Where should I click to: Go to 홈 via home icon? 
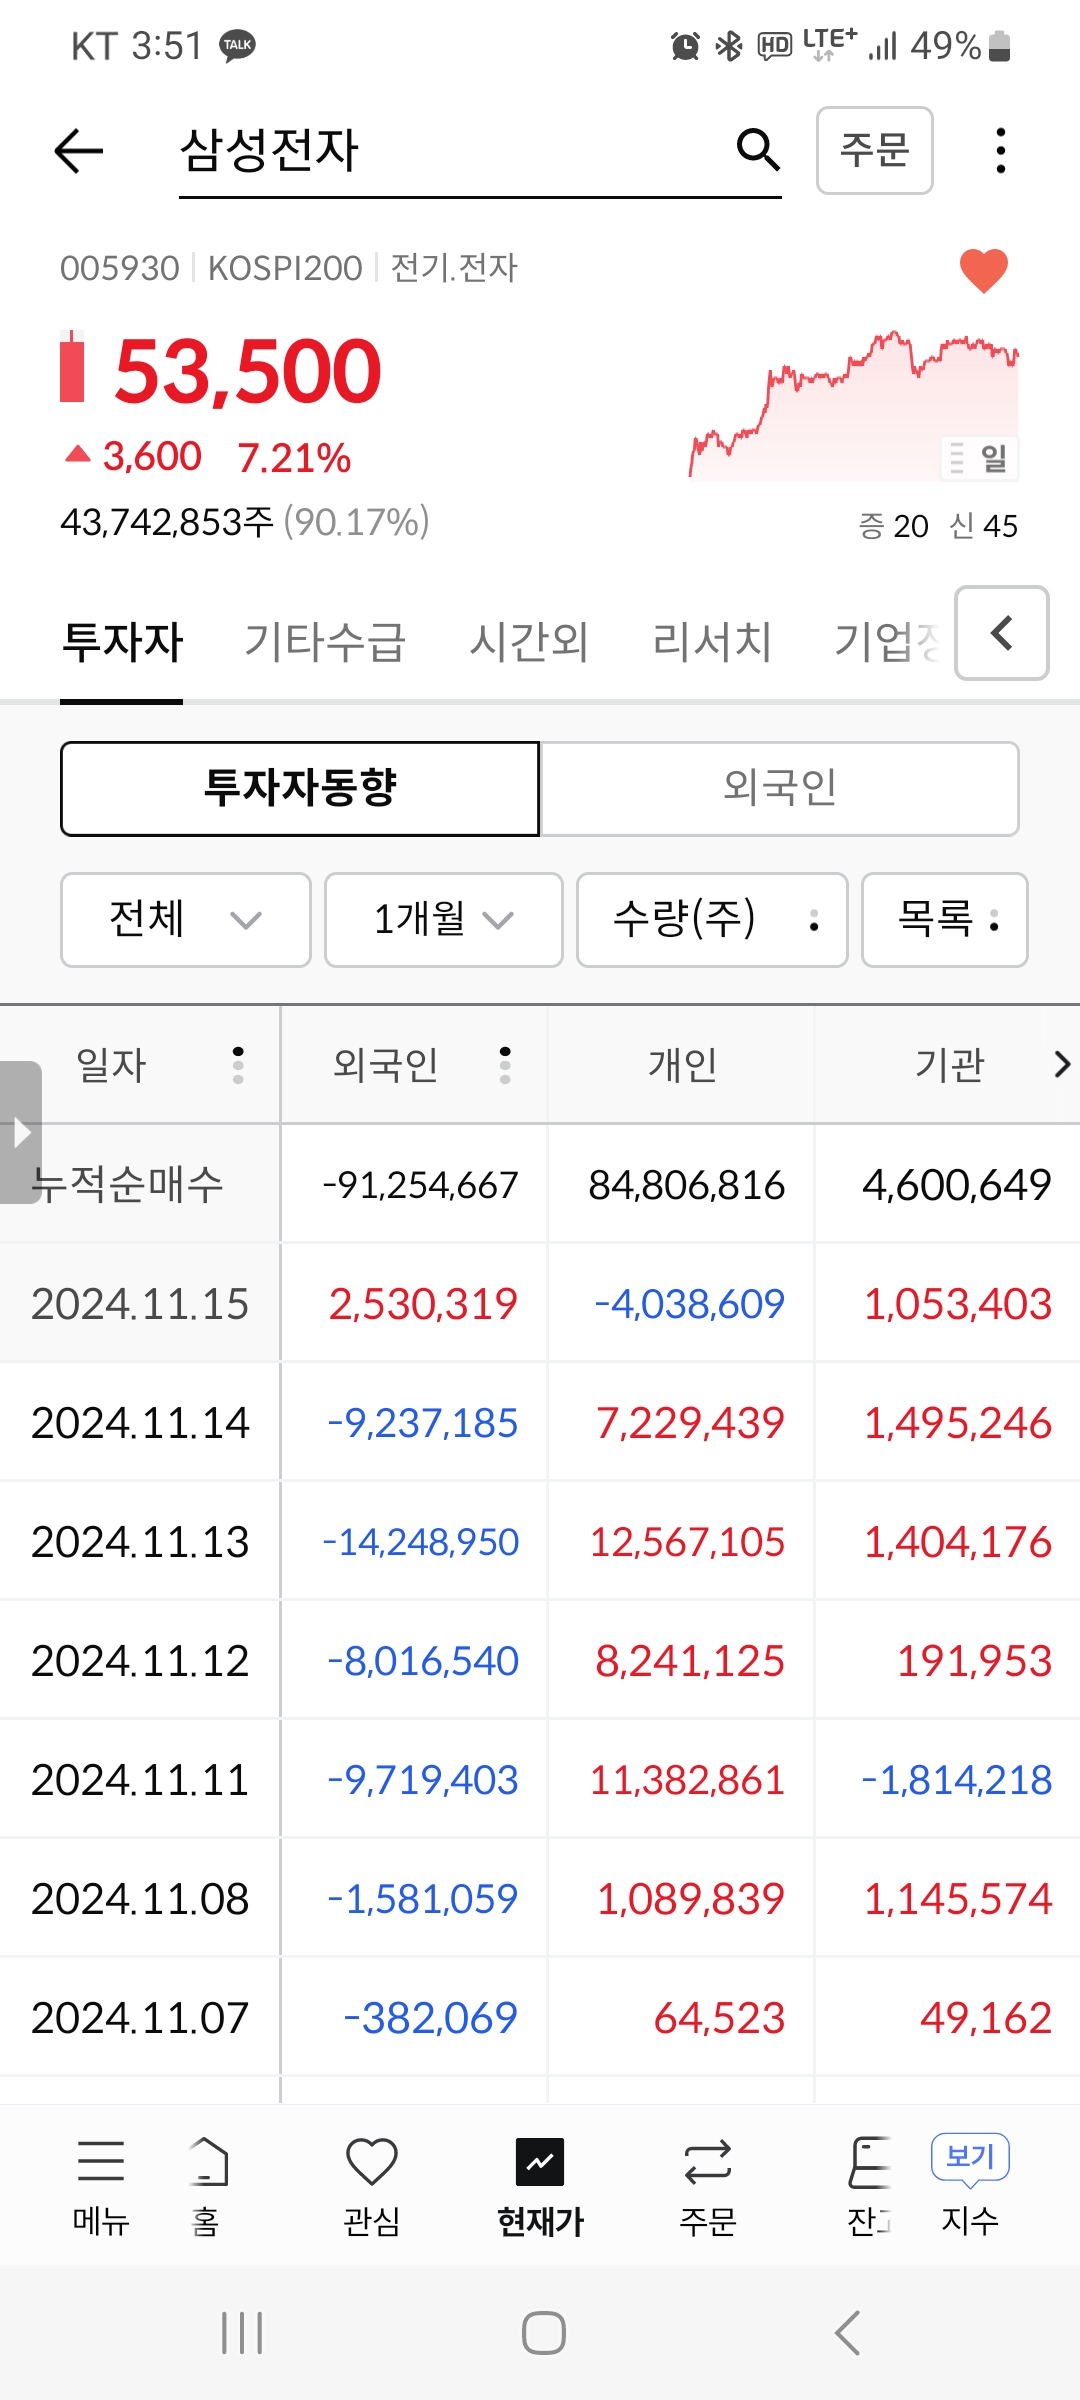208,2163
